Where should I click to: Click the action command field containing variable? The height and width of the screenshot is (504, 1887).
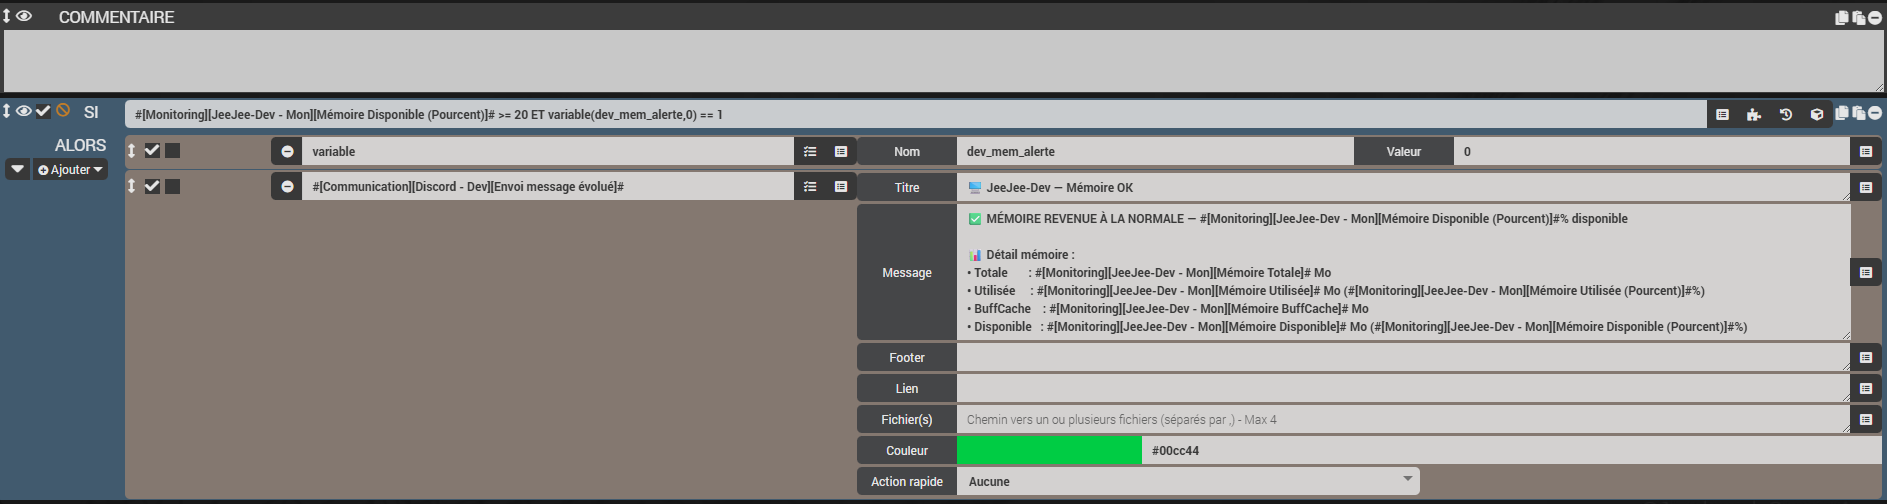click(548, 151)
